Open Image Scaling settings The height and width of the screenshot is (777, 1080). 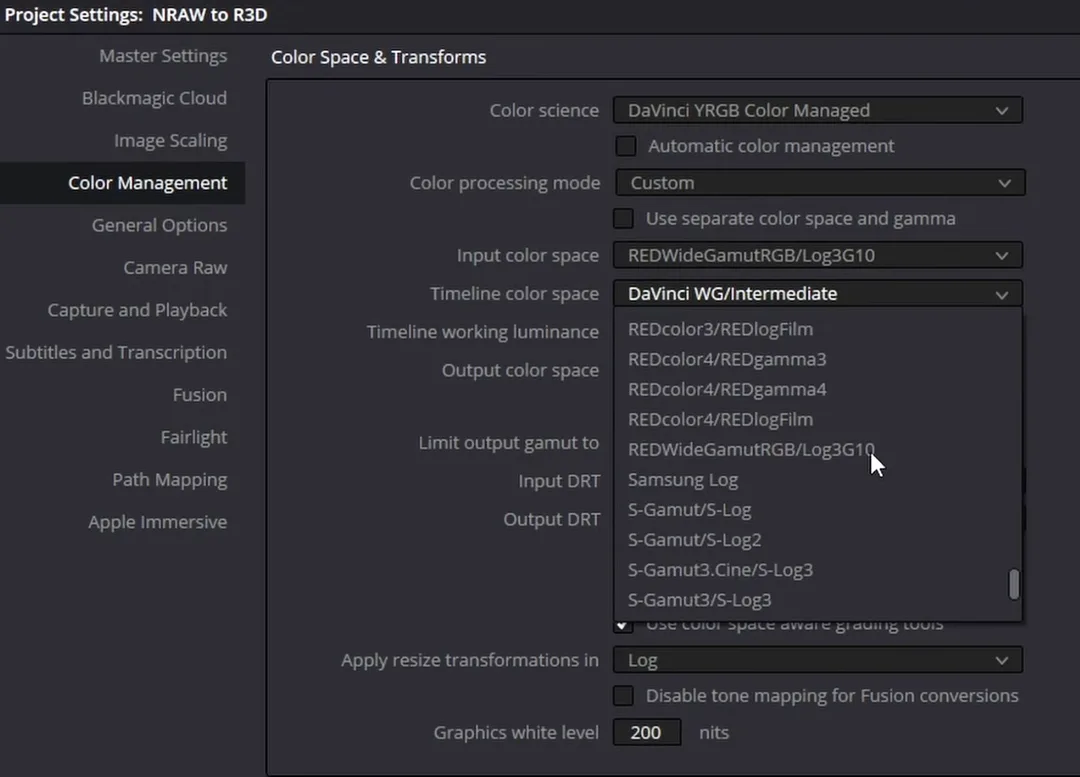170,141
